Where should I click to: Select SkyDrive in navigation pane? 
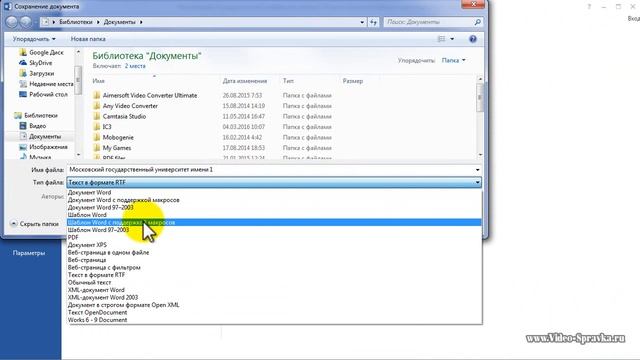pos(36,63)
